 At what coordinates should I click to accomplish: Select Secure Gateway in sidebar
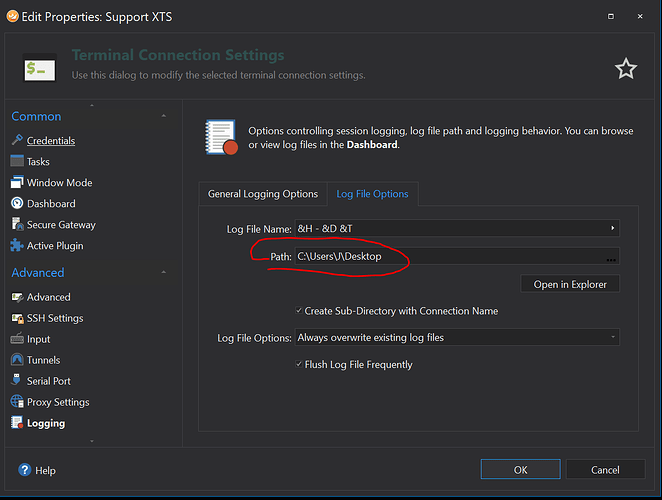pos(61,225)
